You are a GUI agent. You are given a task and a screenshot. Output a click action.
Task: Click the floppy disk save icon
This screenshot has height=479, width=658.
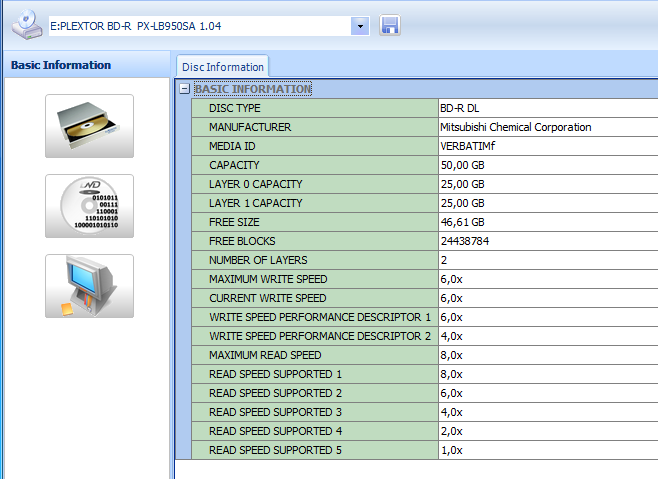(390, 25)
